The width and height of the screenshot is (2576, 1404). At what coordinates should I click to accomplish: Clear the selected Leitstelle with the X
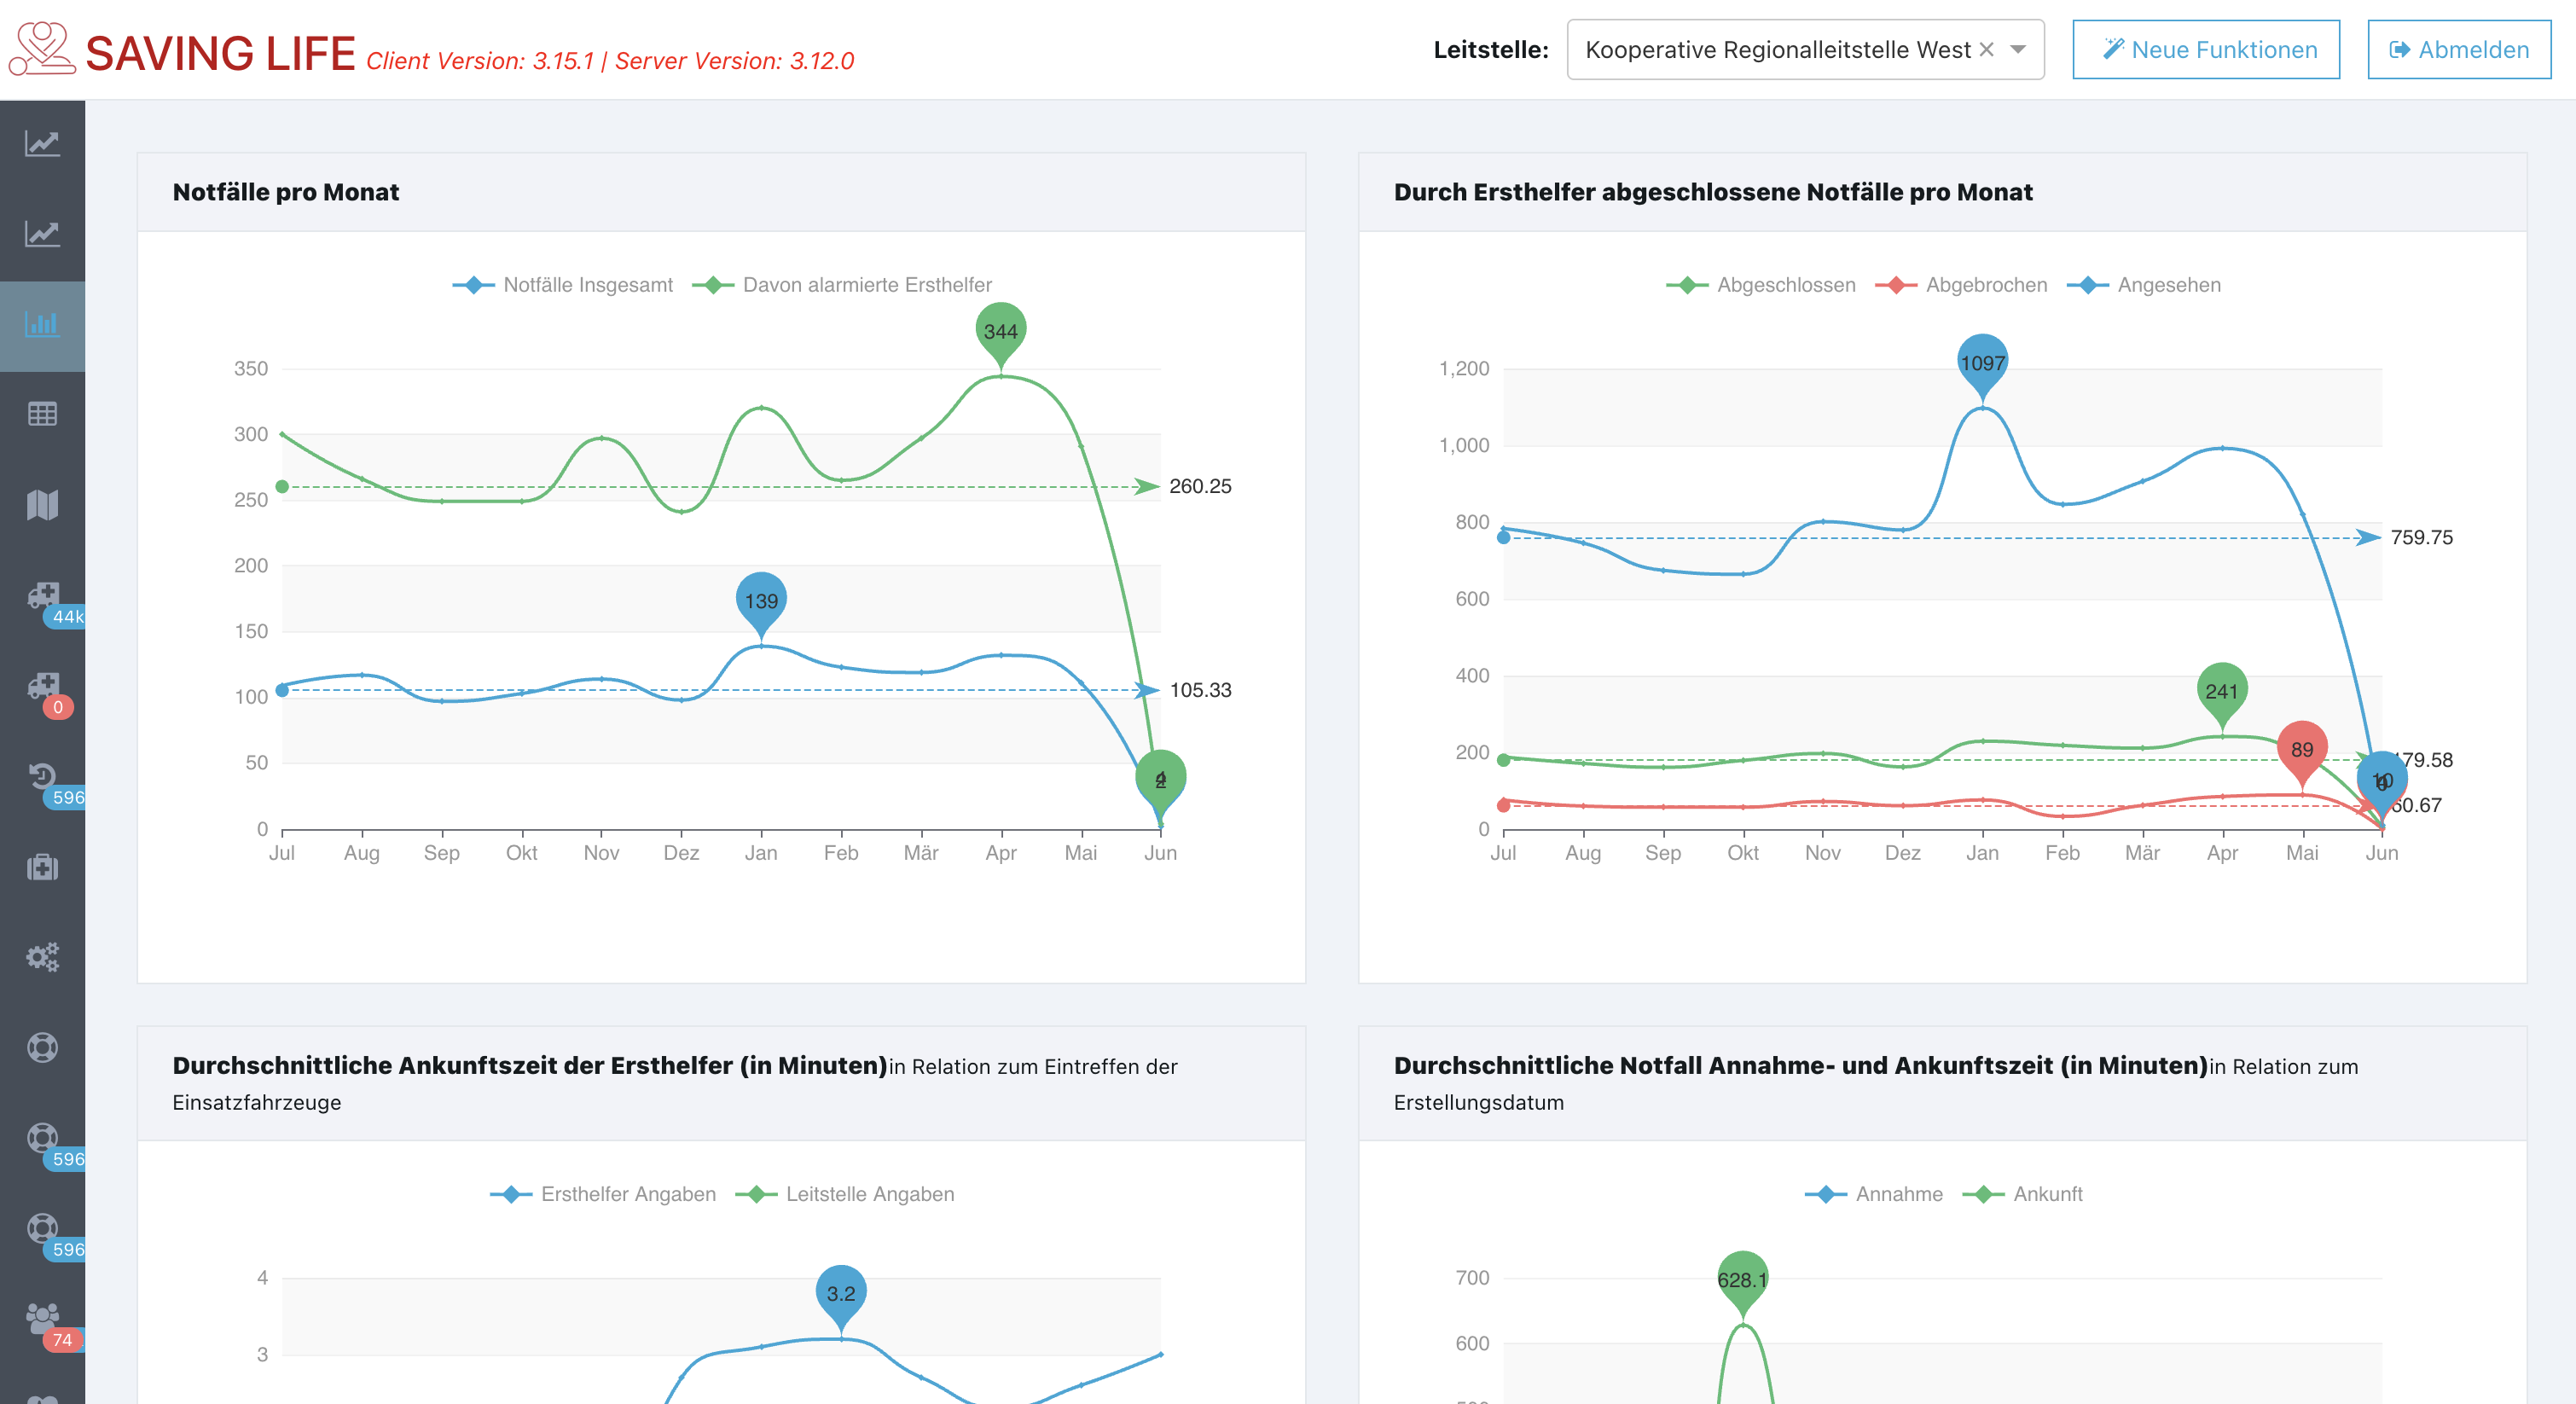click(1987, 49)
